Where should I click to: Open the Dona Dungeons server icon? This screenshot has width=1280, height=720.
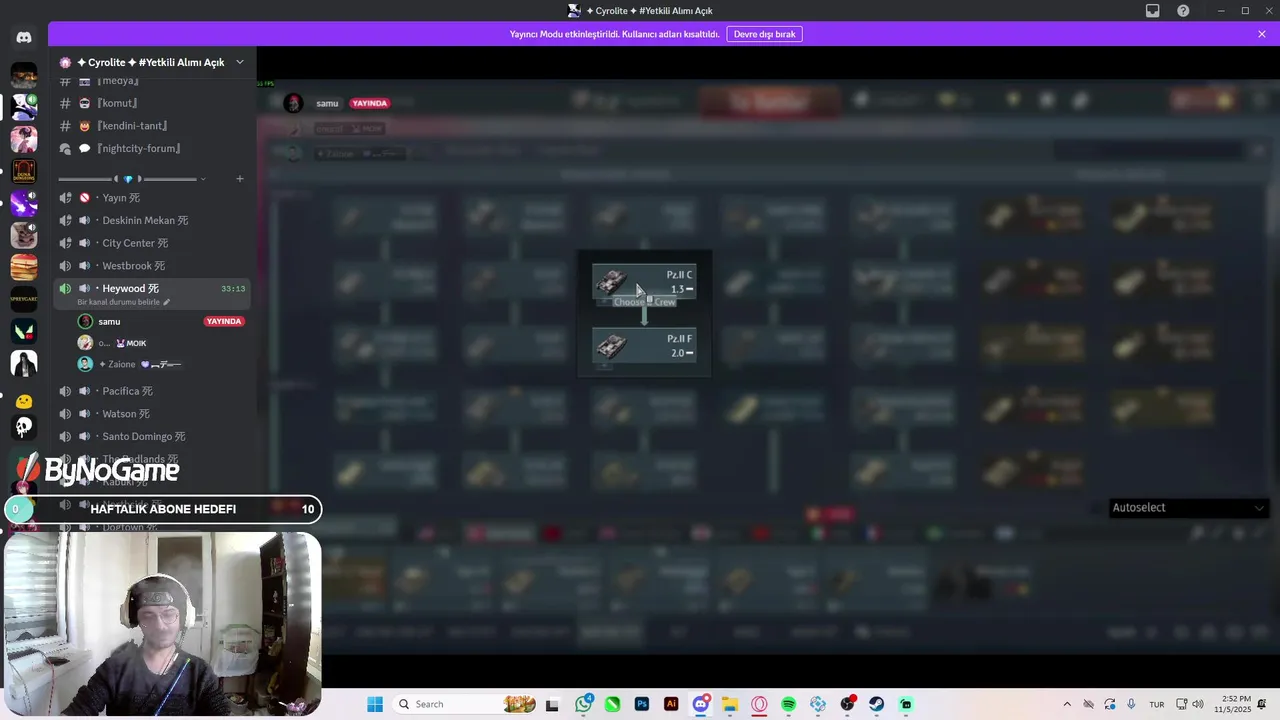(x=24, y=171)
